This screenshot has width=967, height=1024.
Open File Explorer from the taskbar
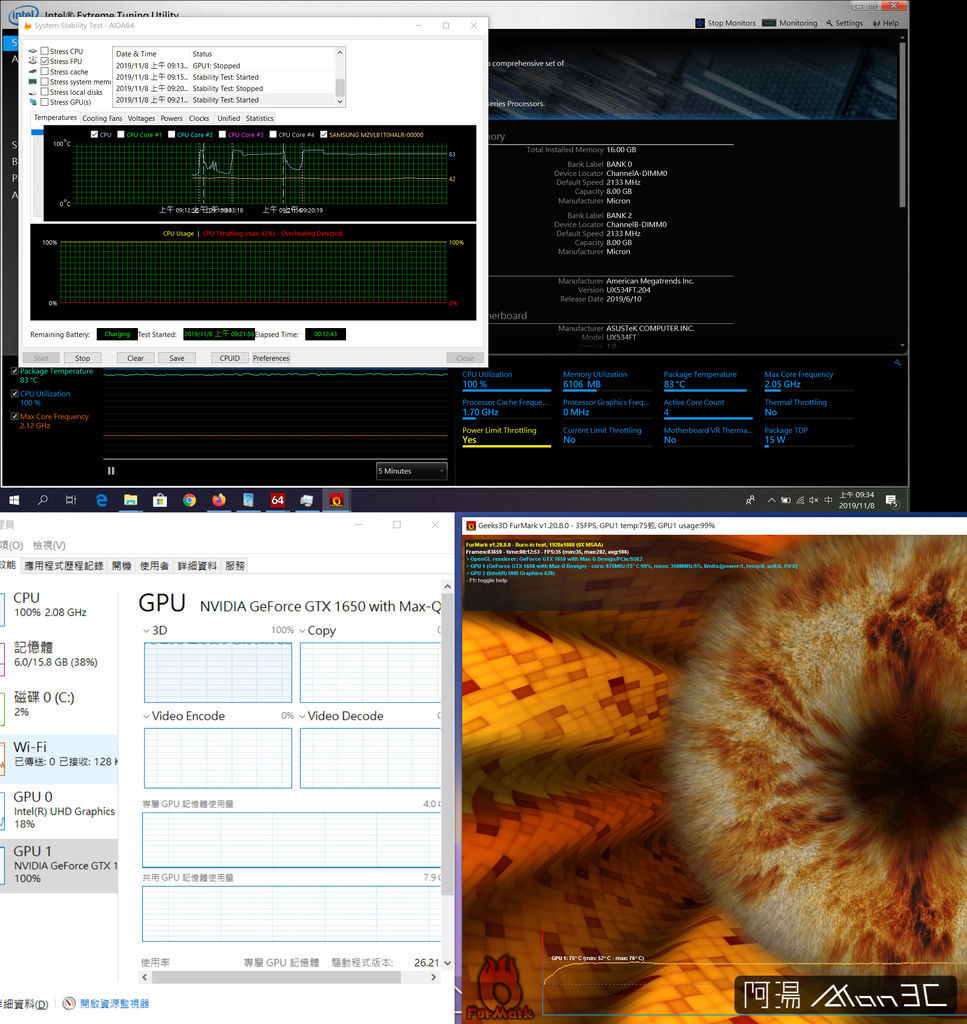click(131, 500)
